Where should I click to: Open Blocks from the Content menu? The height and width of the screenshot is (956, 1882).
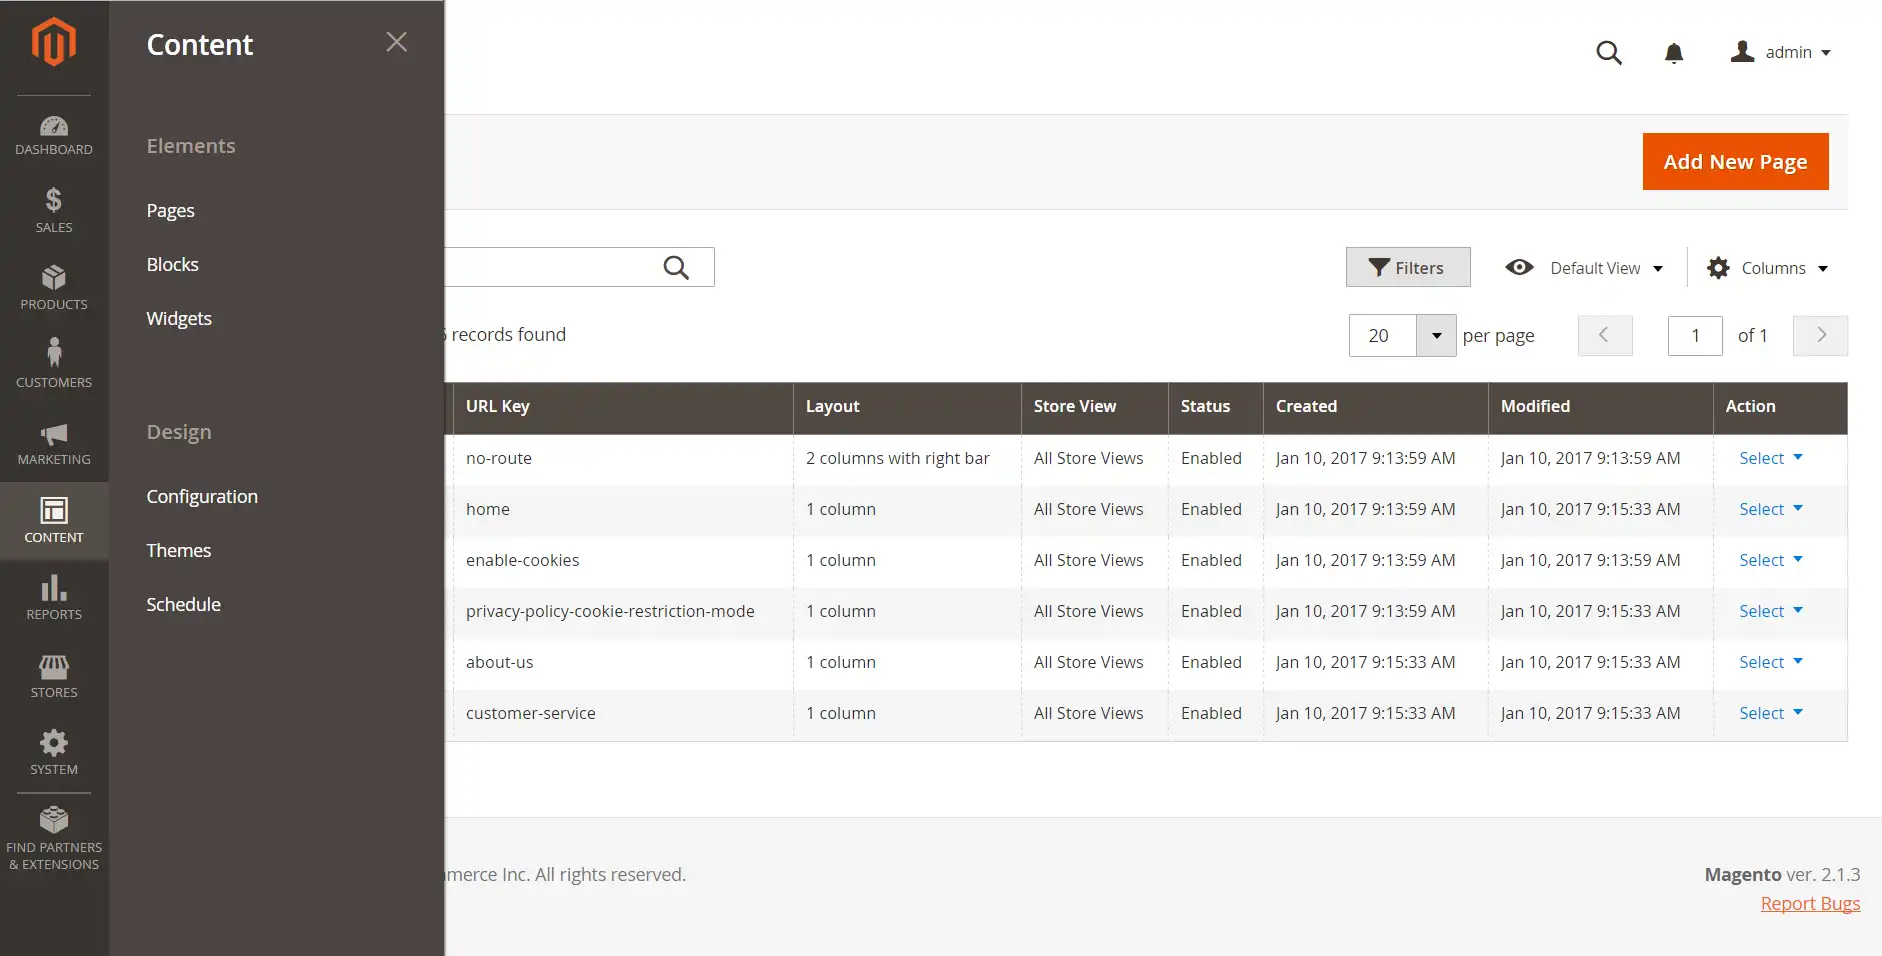click(173, 265)
